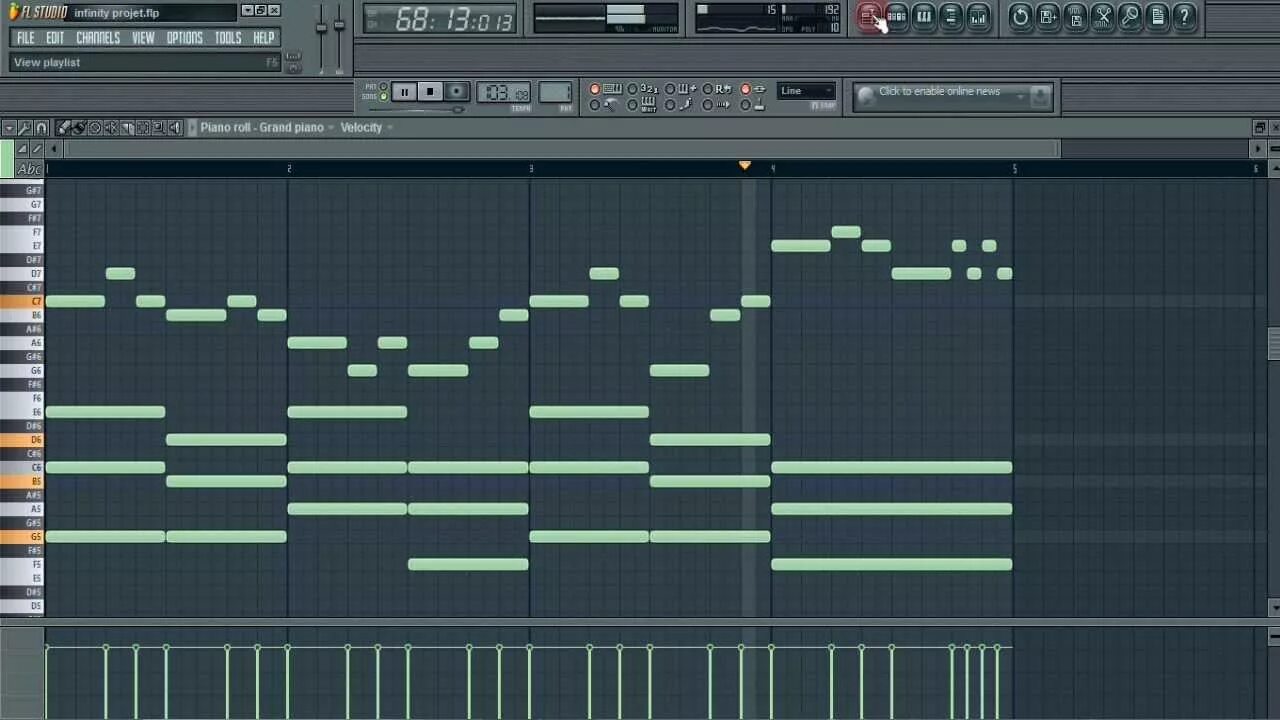
Task: Toggle metronome option
Action: (604, 105)
